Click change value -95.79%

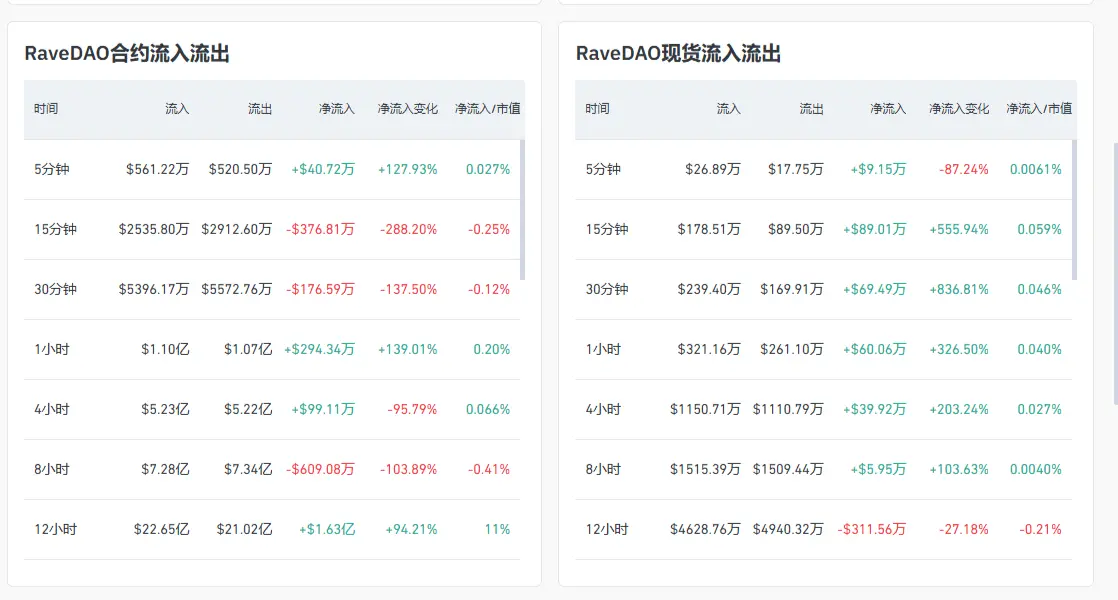click(412, 409)
